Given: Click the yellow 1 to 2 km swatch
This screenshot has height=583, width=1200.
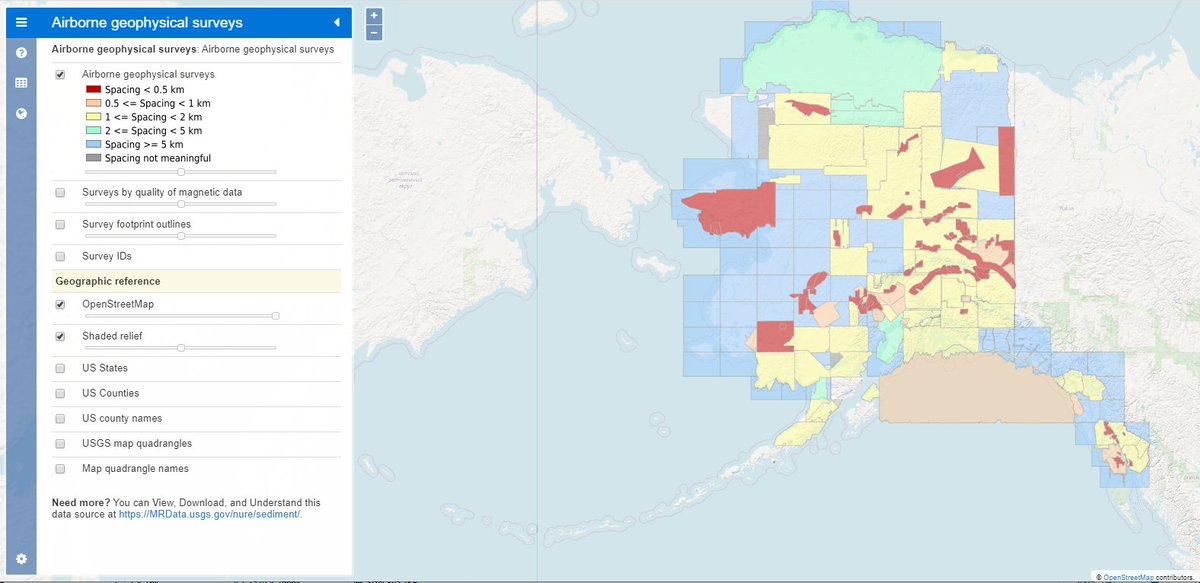Looking at the screenshot, I should (92, 117).
